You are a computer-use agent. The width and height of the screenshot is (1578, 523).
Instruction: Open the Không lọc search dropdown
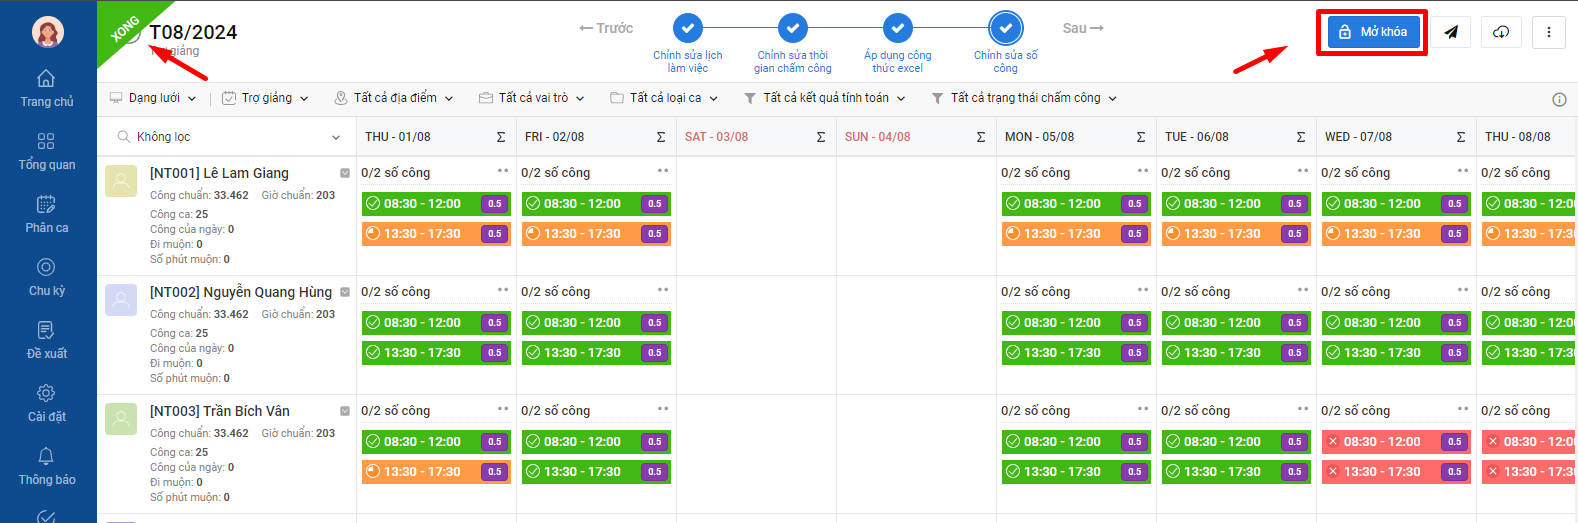point(228,137)
